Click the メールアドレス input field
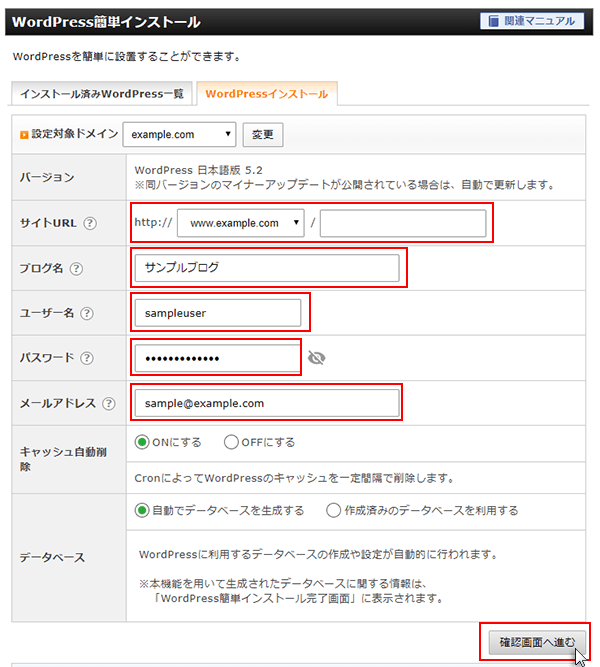Image resolution: width=600 pixels, height=667 pixels. coord(265,403)
